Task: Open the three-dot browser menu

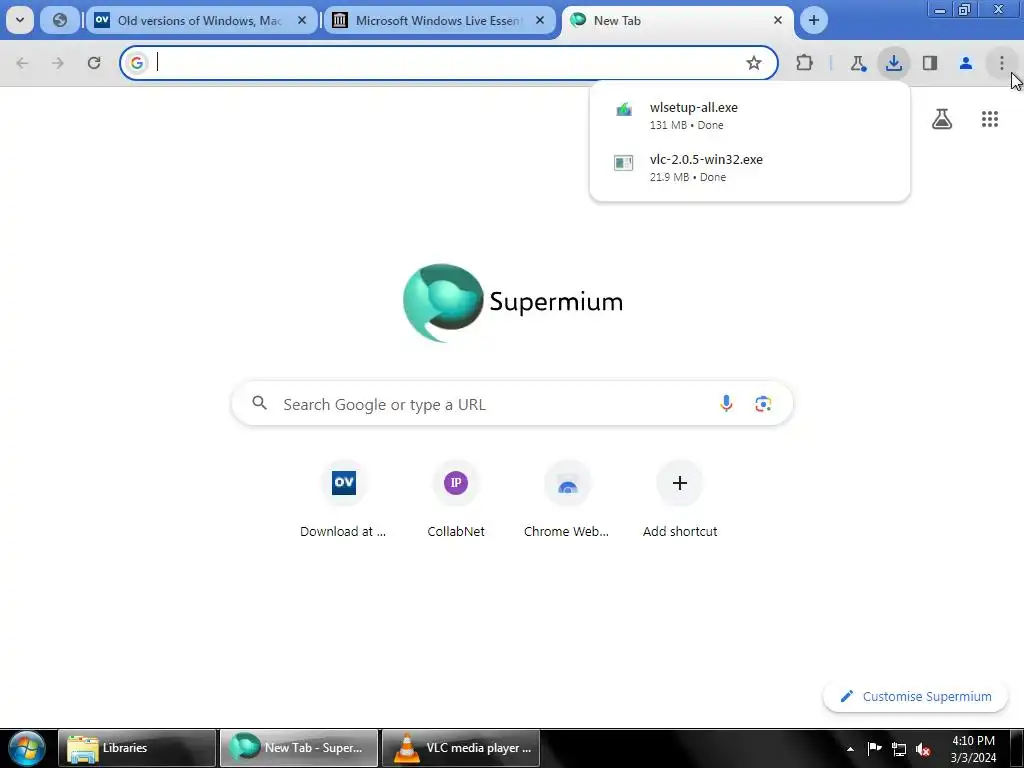Action: click(1001, 63)
